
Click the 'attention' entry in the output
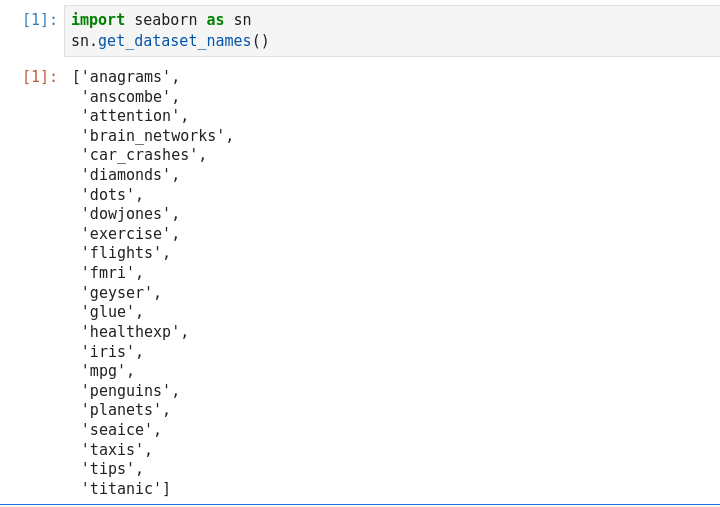click(130, 116)
